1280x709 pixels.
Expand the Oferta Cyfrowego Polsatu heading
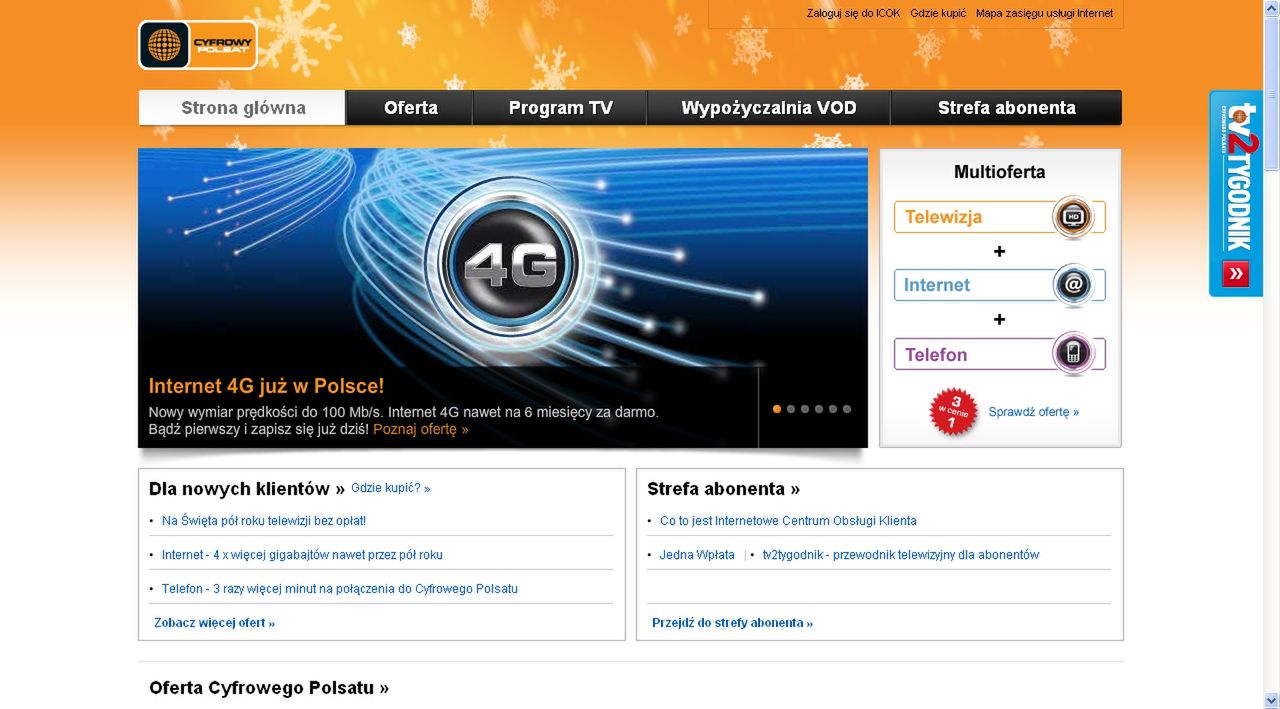[269, 688]
